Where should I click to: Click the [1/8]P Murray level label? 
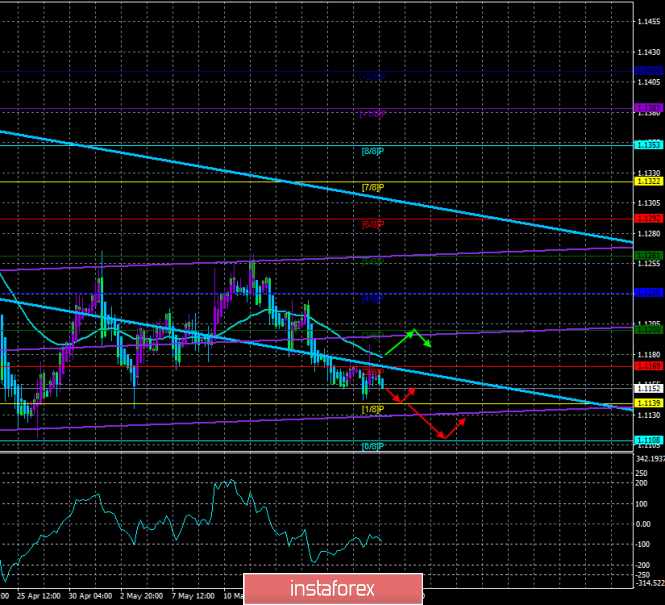(x=373, y=409)
